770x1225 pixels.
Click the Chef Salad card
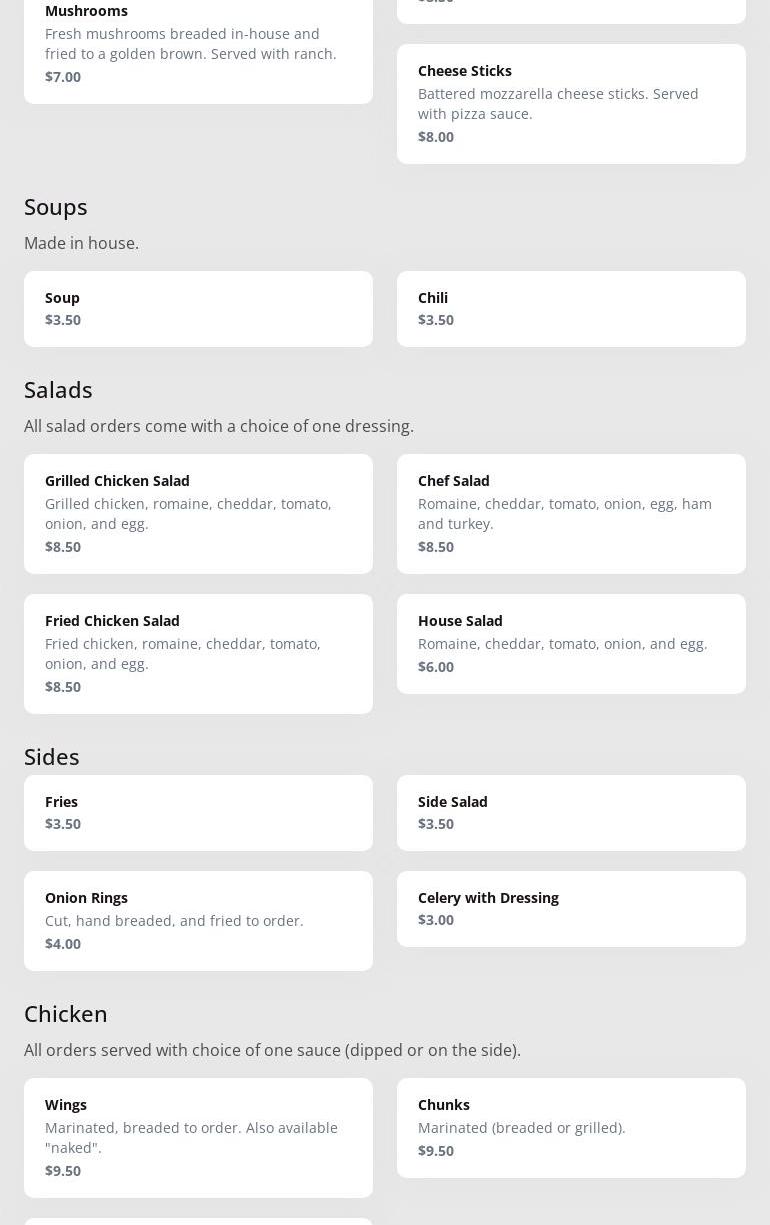pos(571,513)
